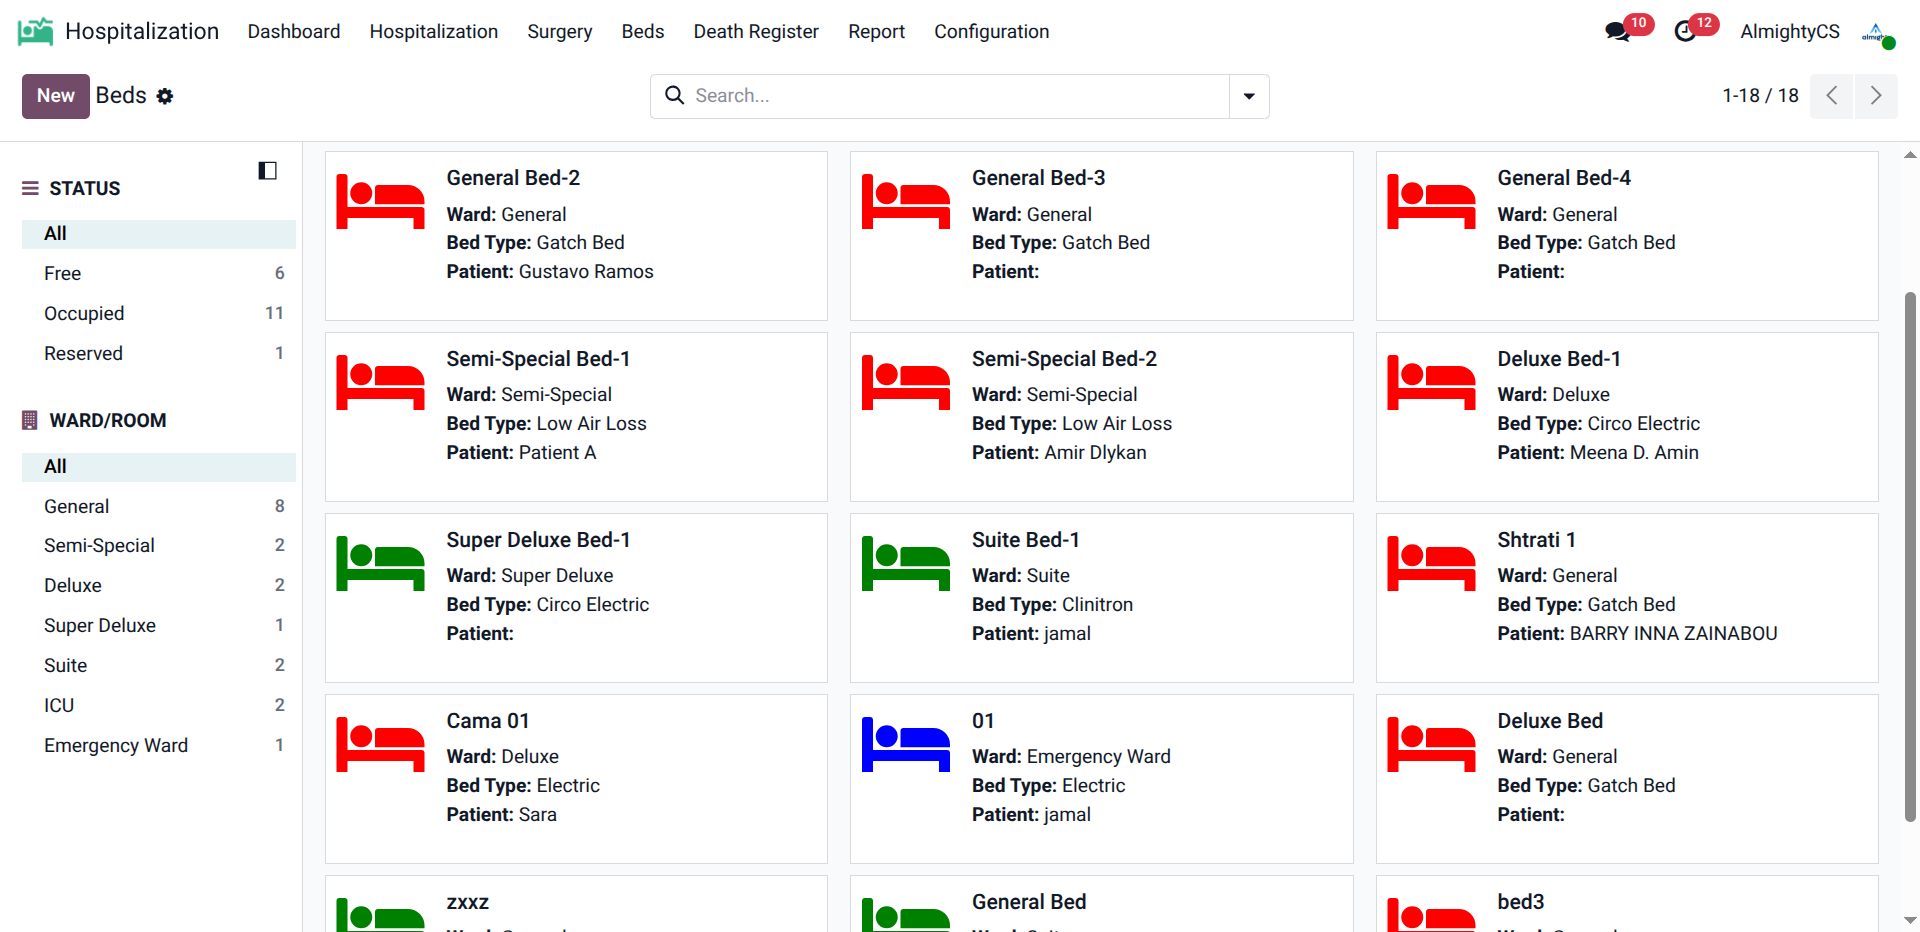Click the user avatar icon

coord(1877,33)
